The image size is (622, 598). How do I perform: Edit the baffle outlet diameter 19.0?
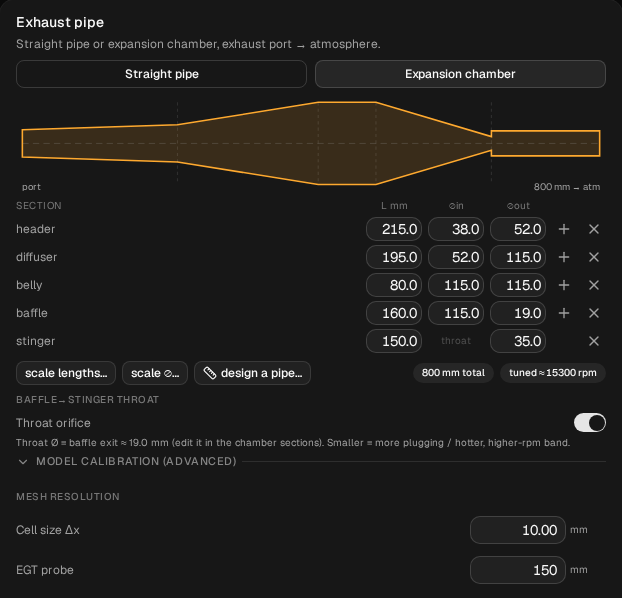point(518,313)
